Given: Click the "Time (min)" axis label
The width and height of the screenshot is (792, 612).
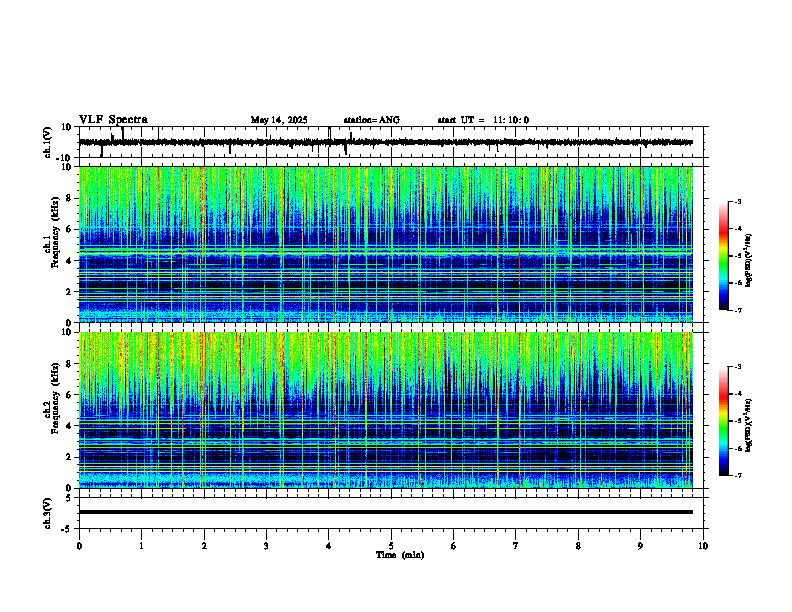Looking at the screenshot, I should coord(400,555).
